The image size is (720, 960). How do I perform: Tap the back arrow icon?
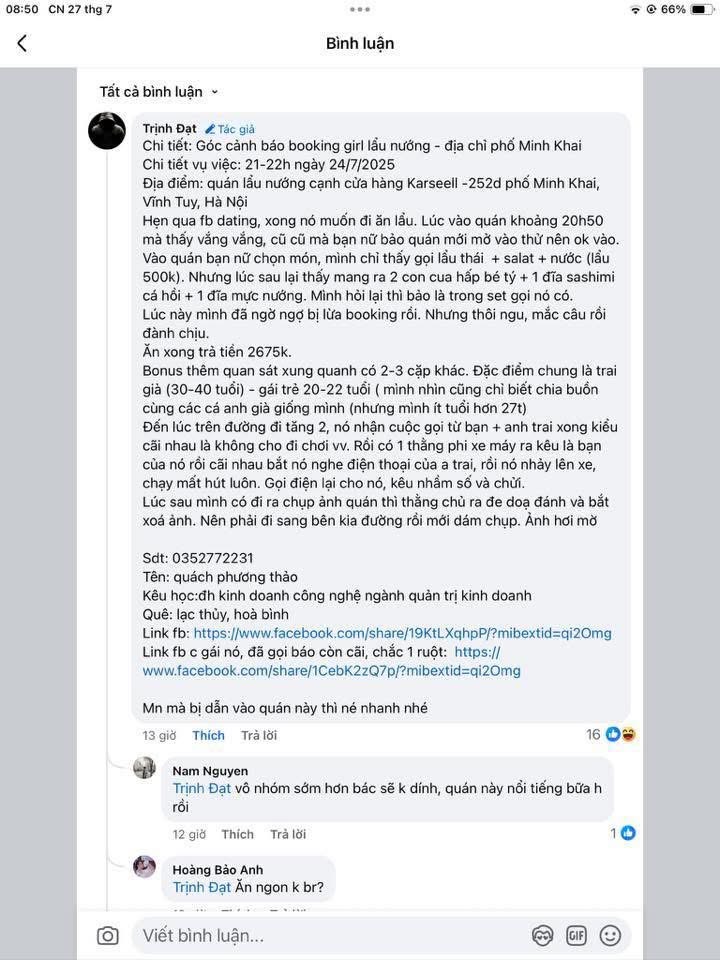pos(22,43)
